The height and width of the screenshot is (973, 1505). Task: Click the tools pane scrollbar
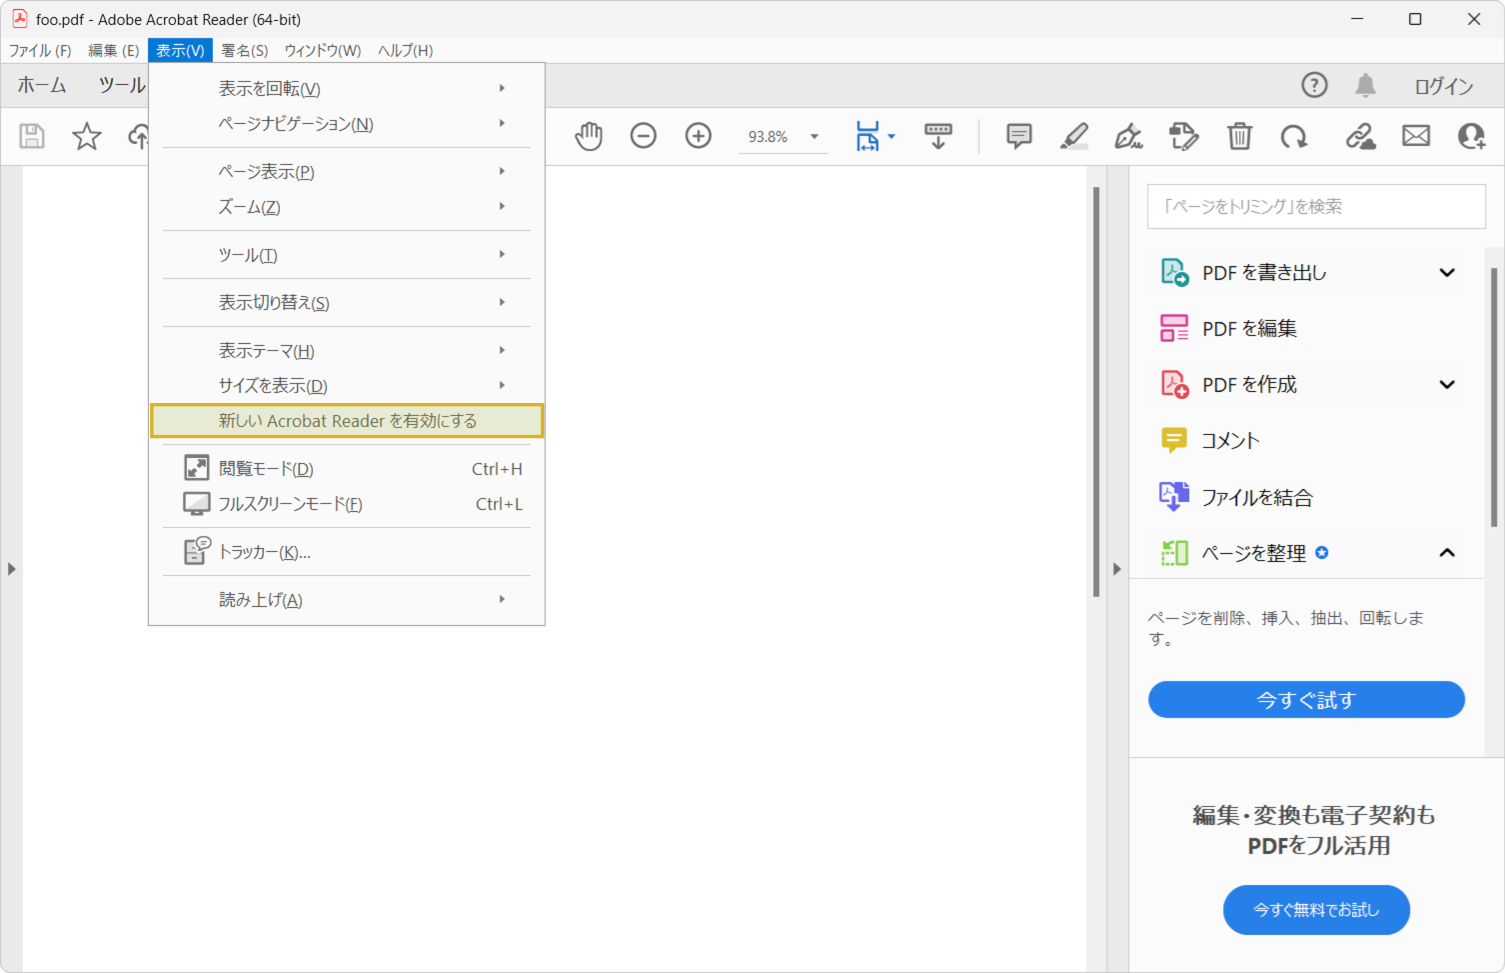pyautogui.click(x=1494, y=397)
